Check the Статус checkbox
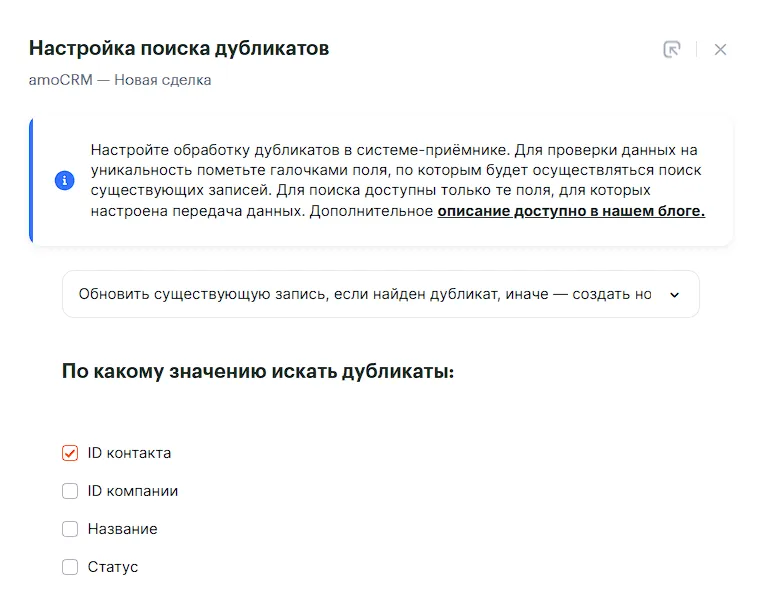 (70, 567)
